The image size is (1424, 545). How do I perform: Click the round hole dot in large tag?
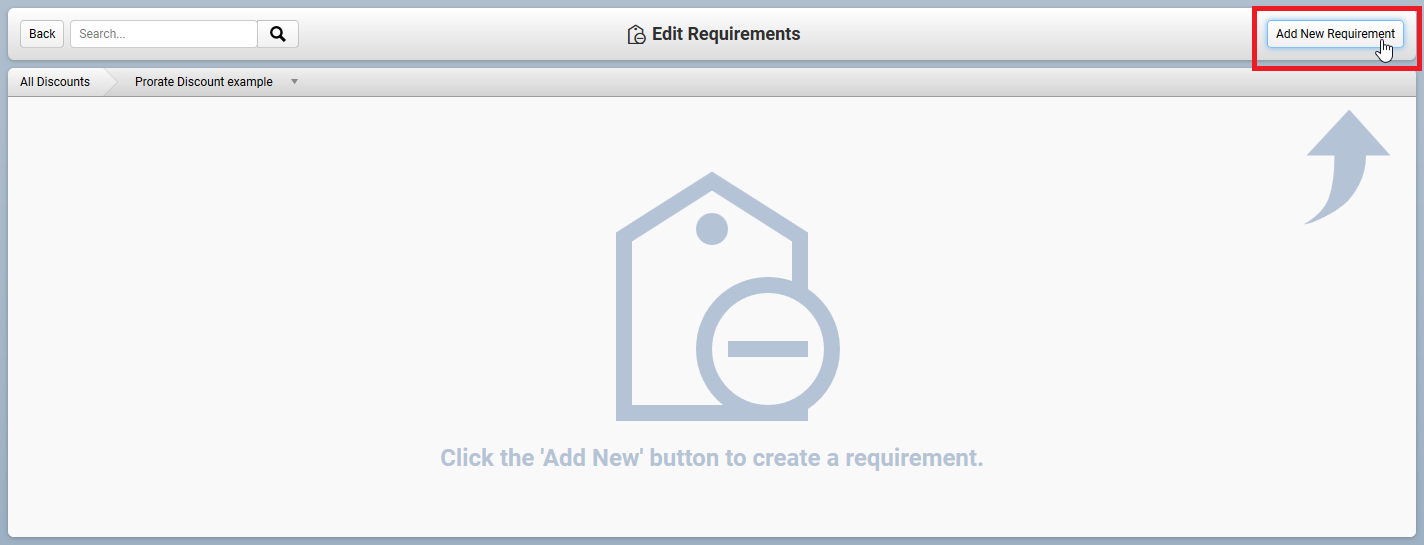pyautogui.click(x=711, y=228)
